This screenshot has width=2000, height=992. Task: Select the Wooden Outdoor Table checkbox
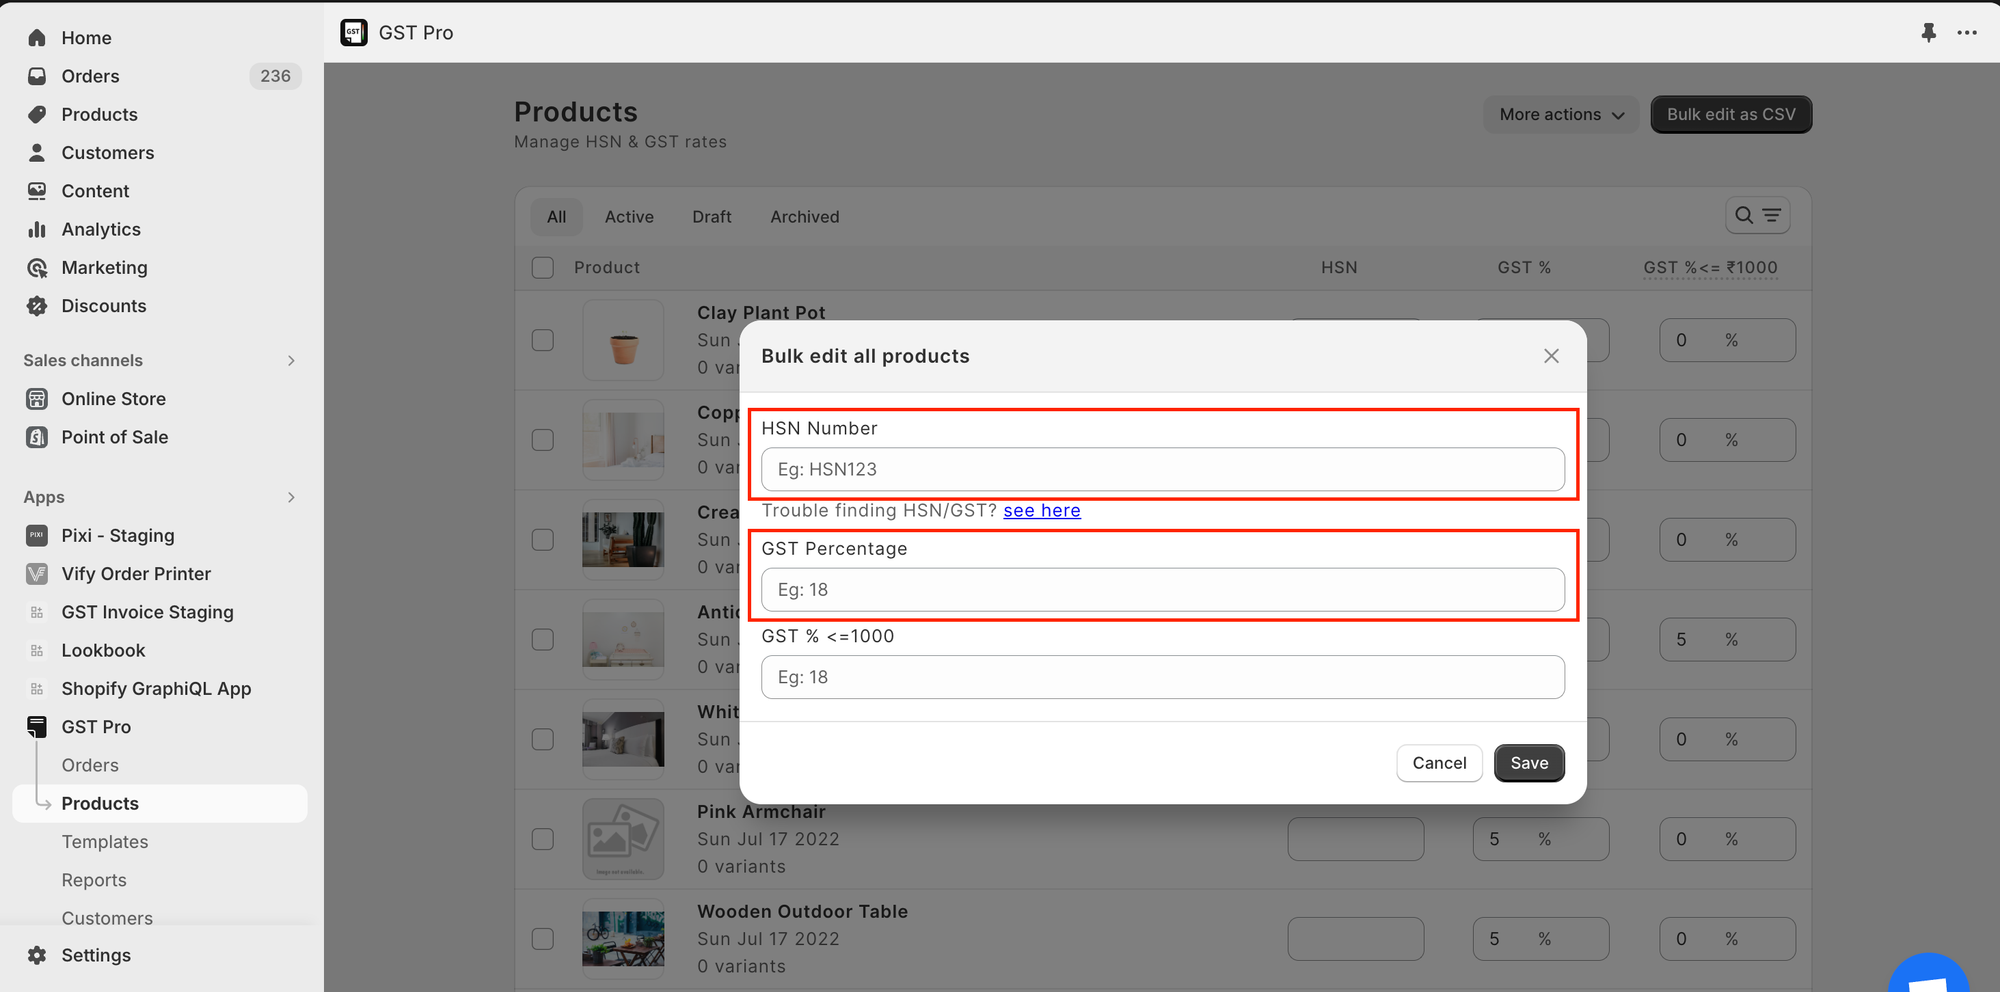tap(543, 939)
